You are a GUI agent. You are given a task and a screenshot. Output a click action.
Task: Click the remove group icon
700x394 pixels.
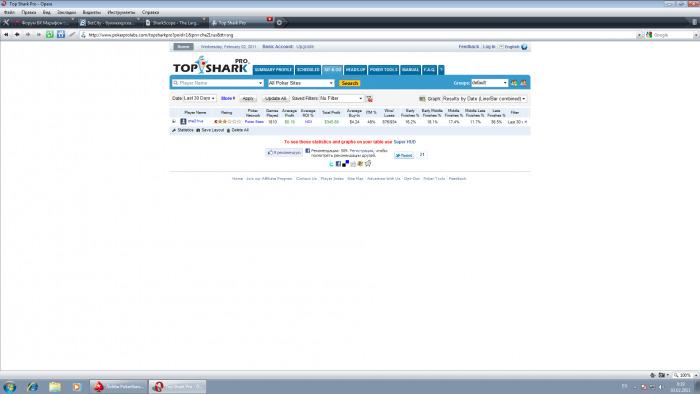[x=523, y=83]
